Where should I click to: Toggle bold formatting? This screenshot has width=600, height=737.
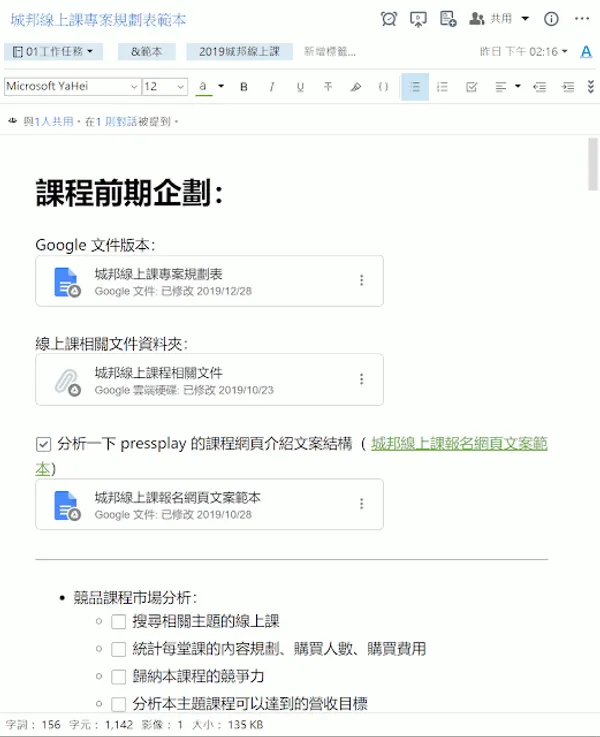244,87
